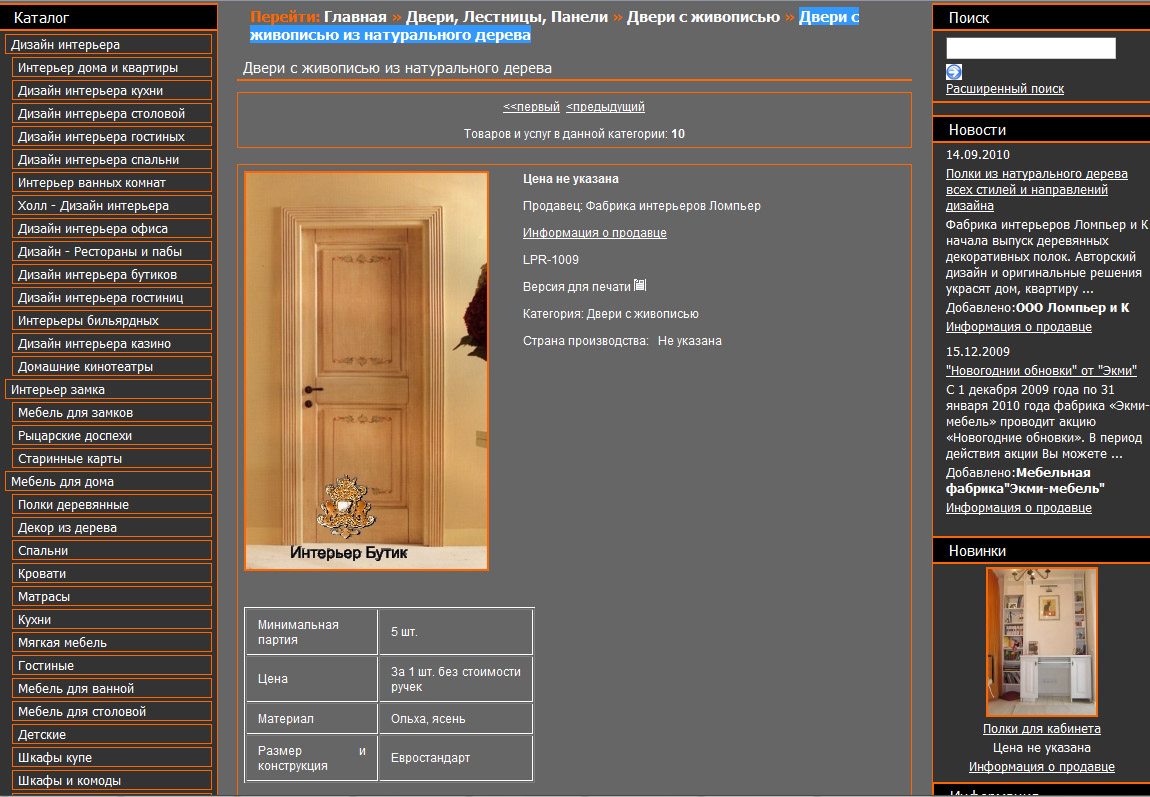The height and width of the screenshot is (797, 1150).
Task: Open Кровати category
Action: click(x=111, y=573)
